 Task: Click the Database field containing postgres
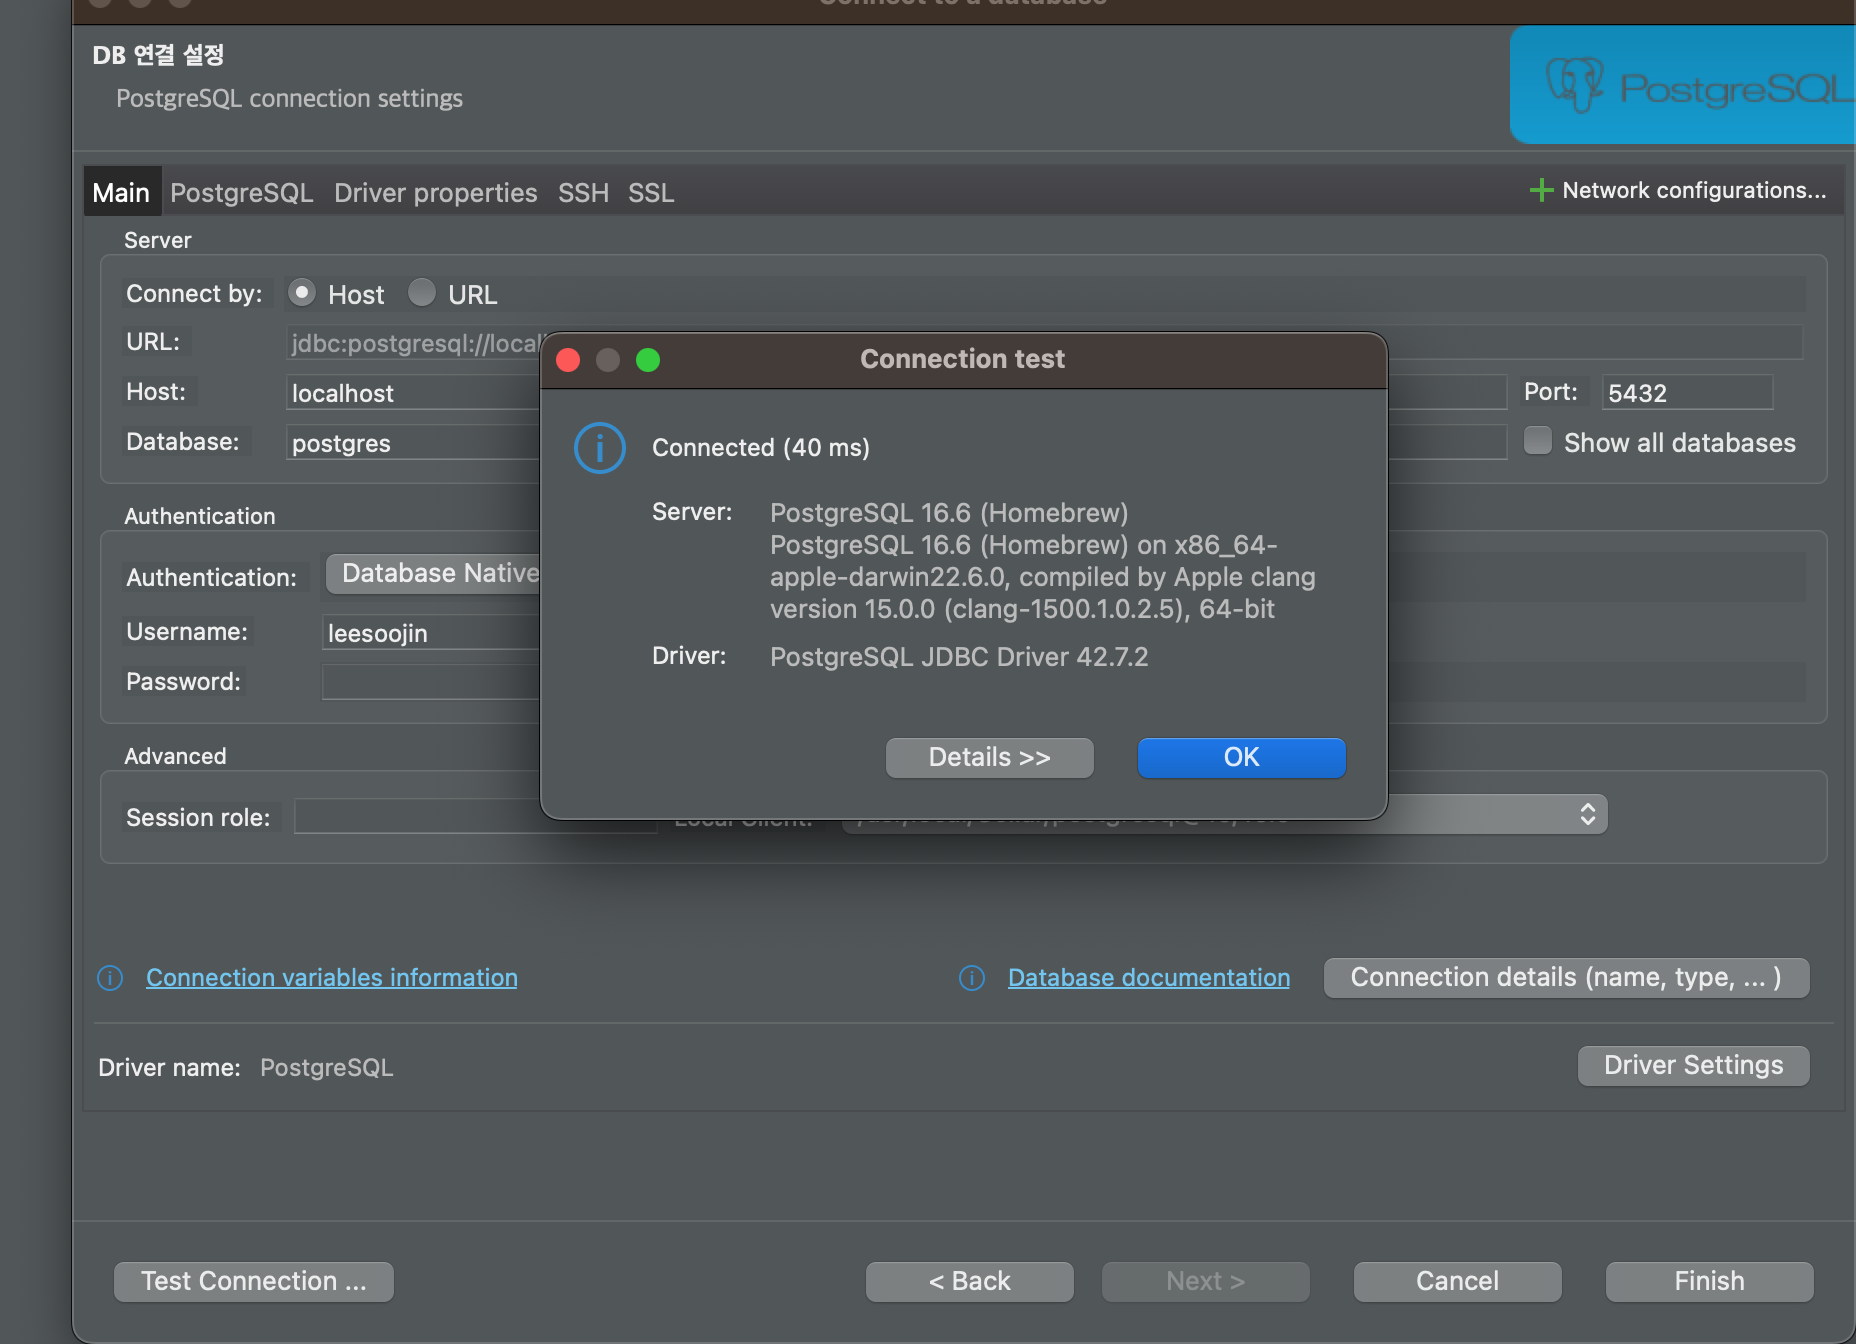pos(414,443)
